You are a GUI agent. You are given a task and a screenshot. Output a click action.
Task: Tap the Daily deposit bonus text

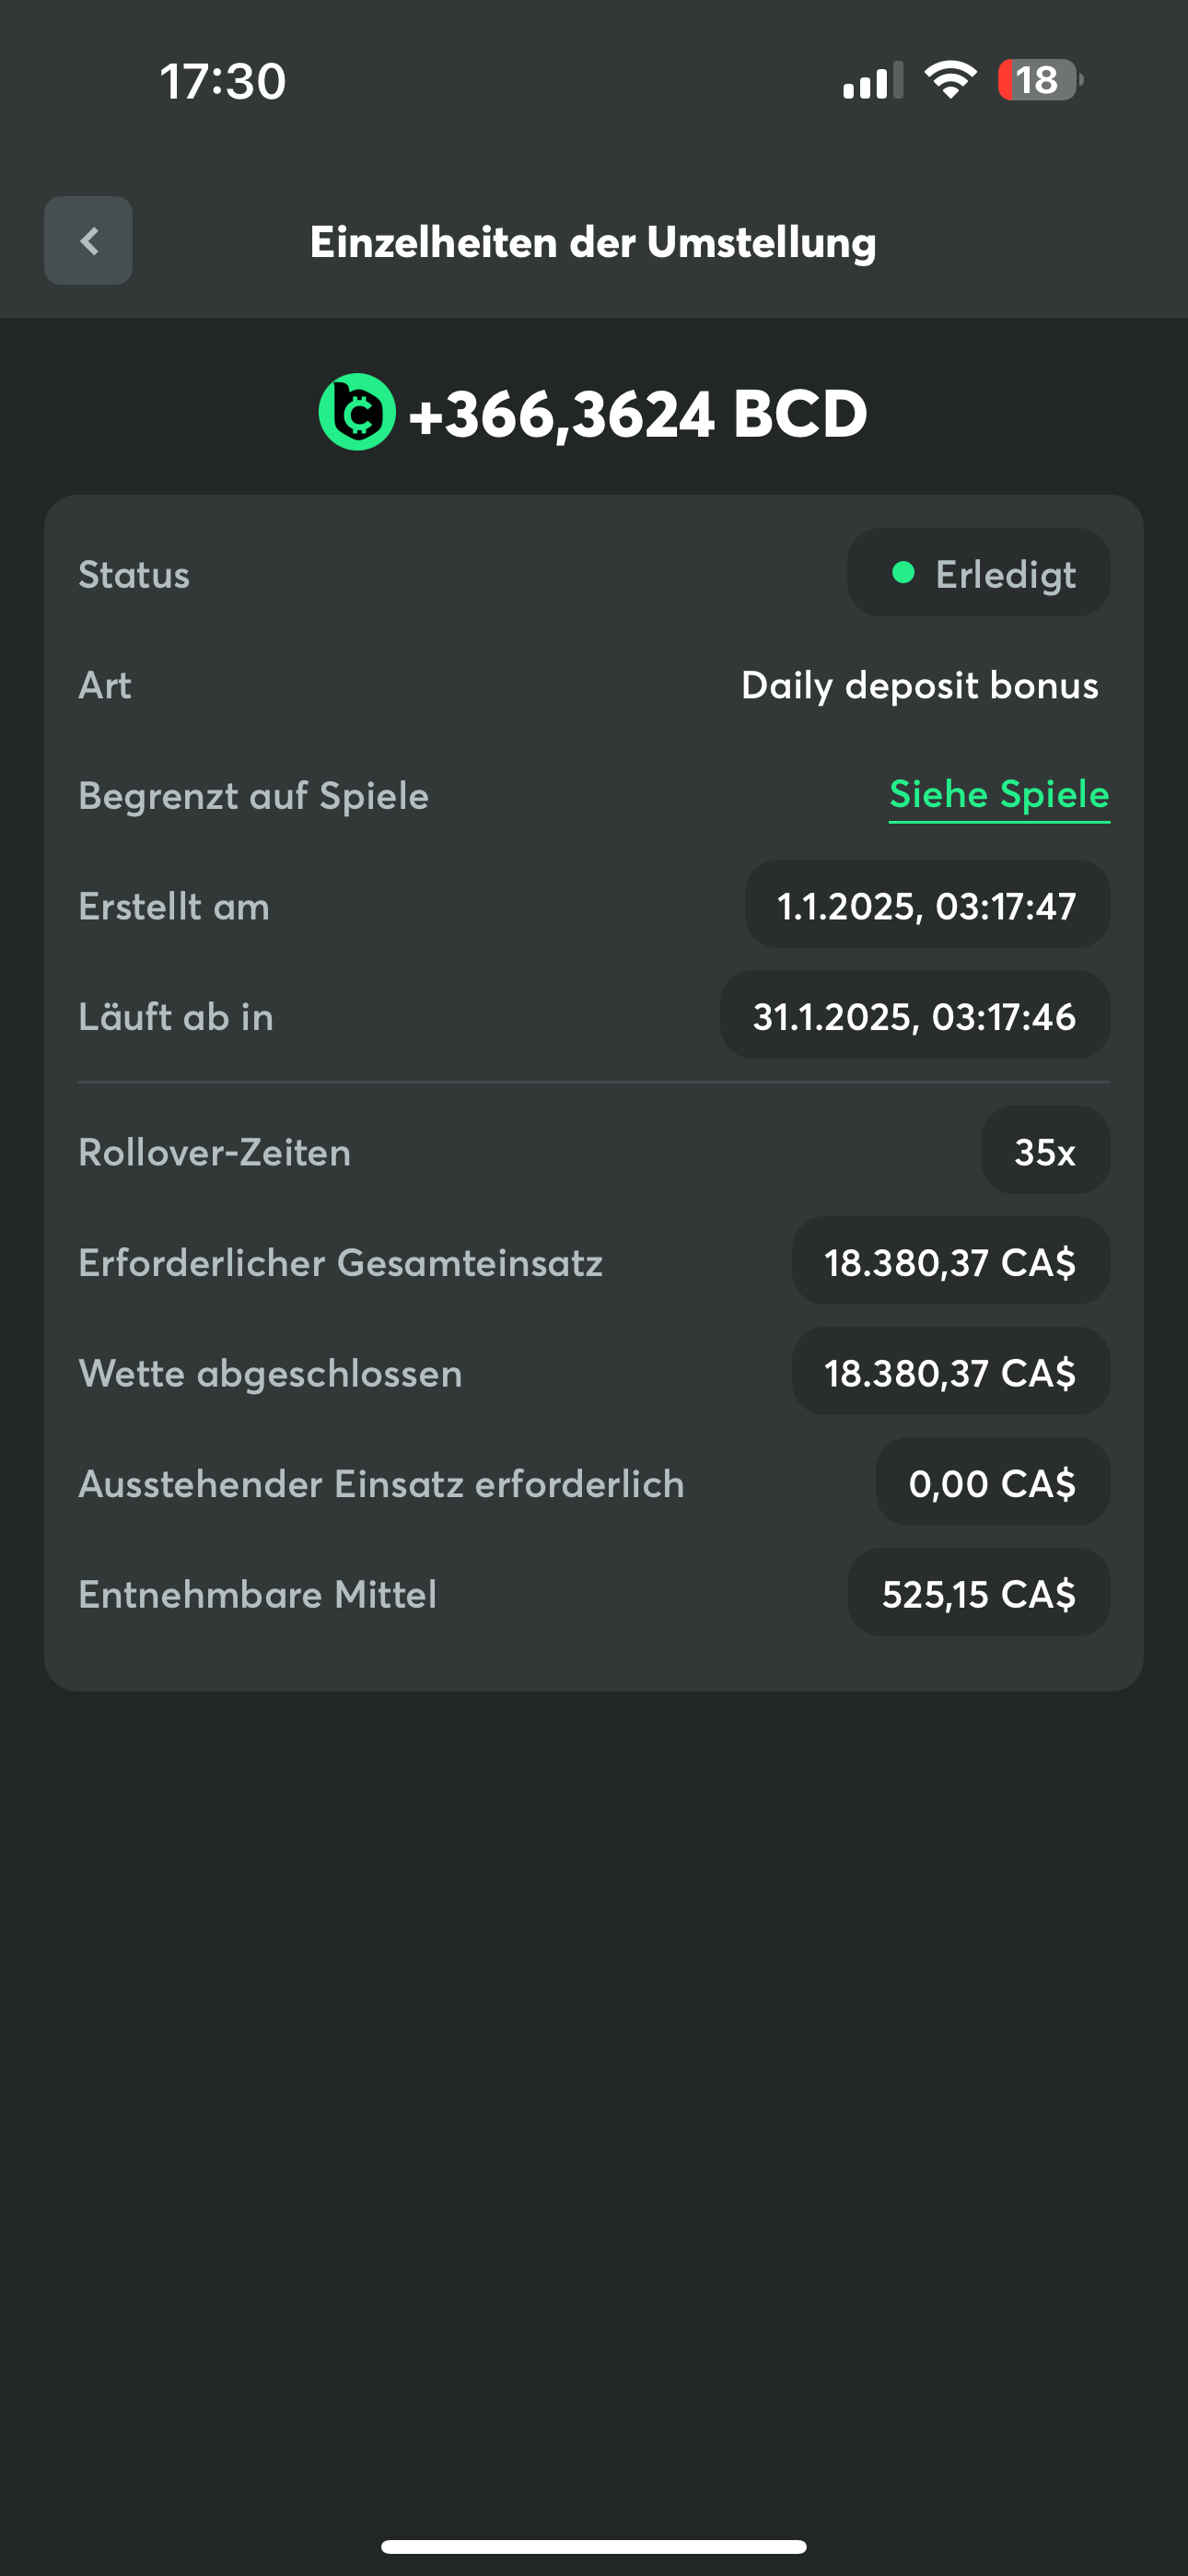point(919,685)
